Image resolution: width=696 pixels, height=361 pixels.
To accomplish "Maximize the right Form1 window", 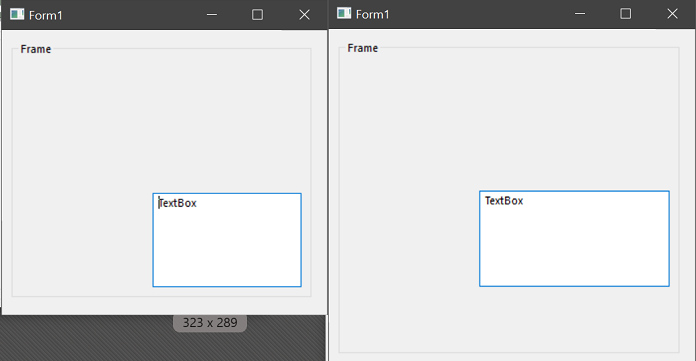I will (x=625, y=14).
